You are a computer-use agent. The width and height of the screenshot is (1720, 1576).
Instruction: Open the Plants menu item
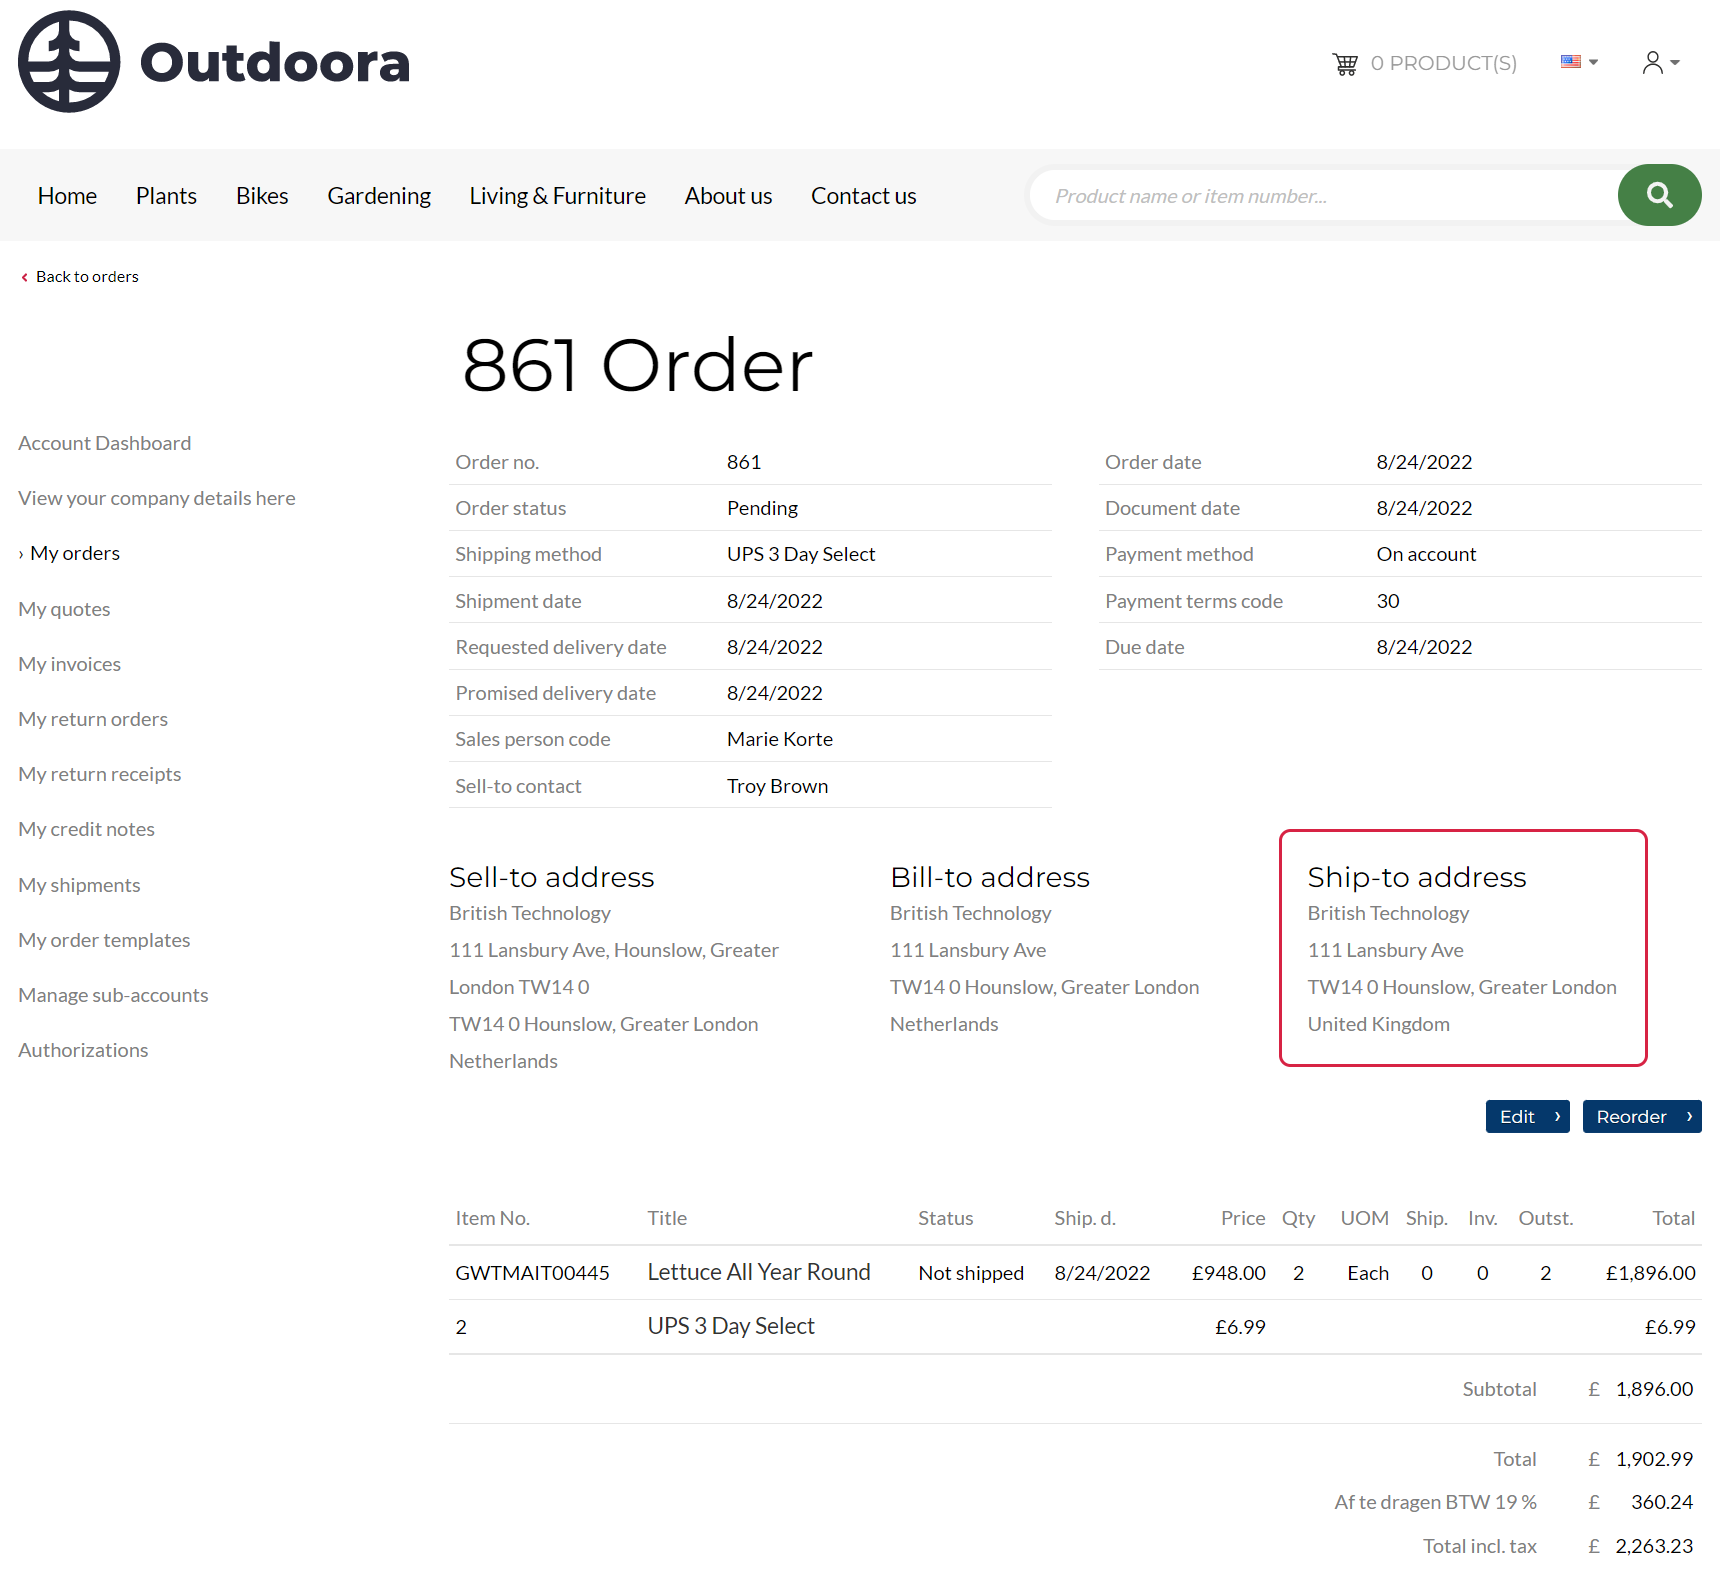click(166, 196)
